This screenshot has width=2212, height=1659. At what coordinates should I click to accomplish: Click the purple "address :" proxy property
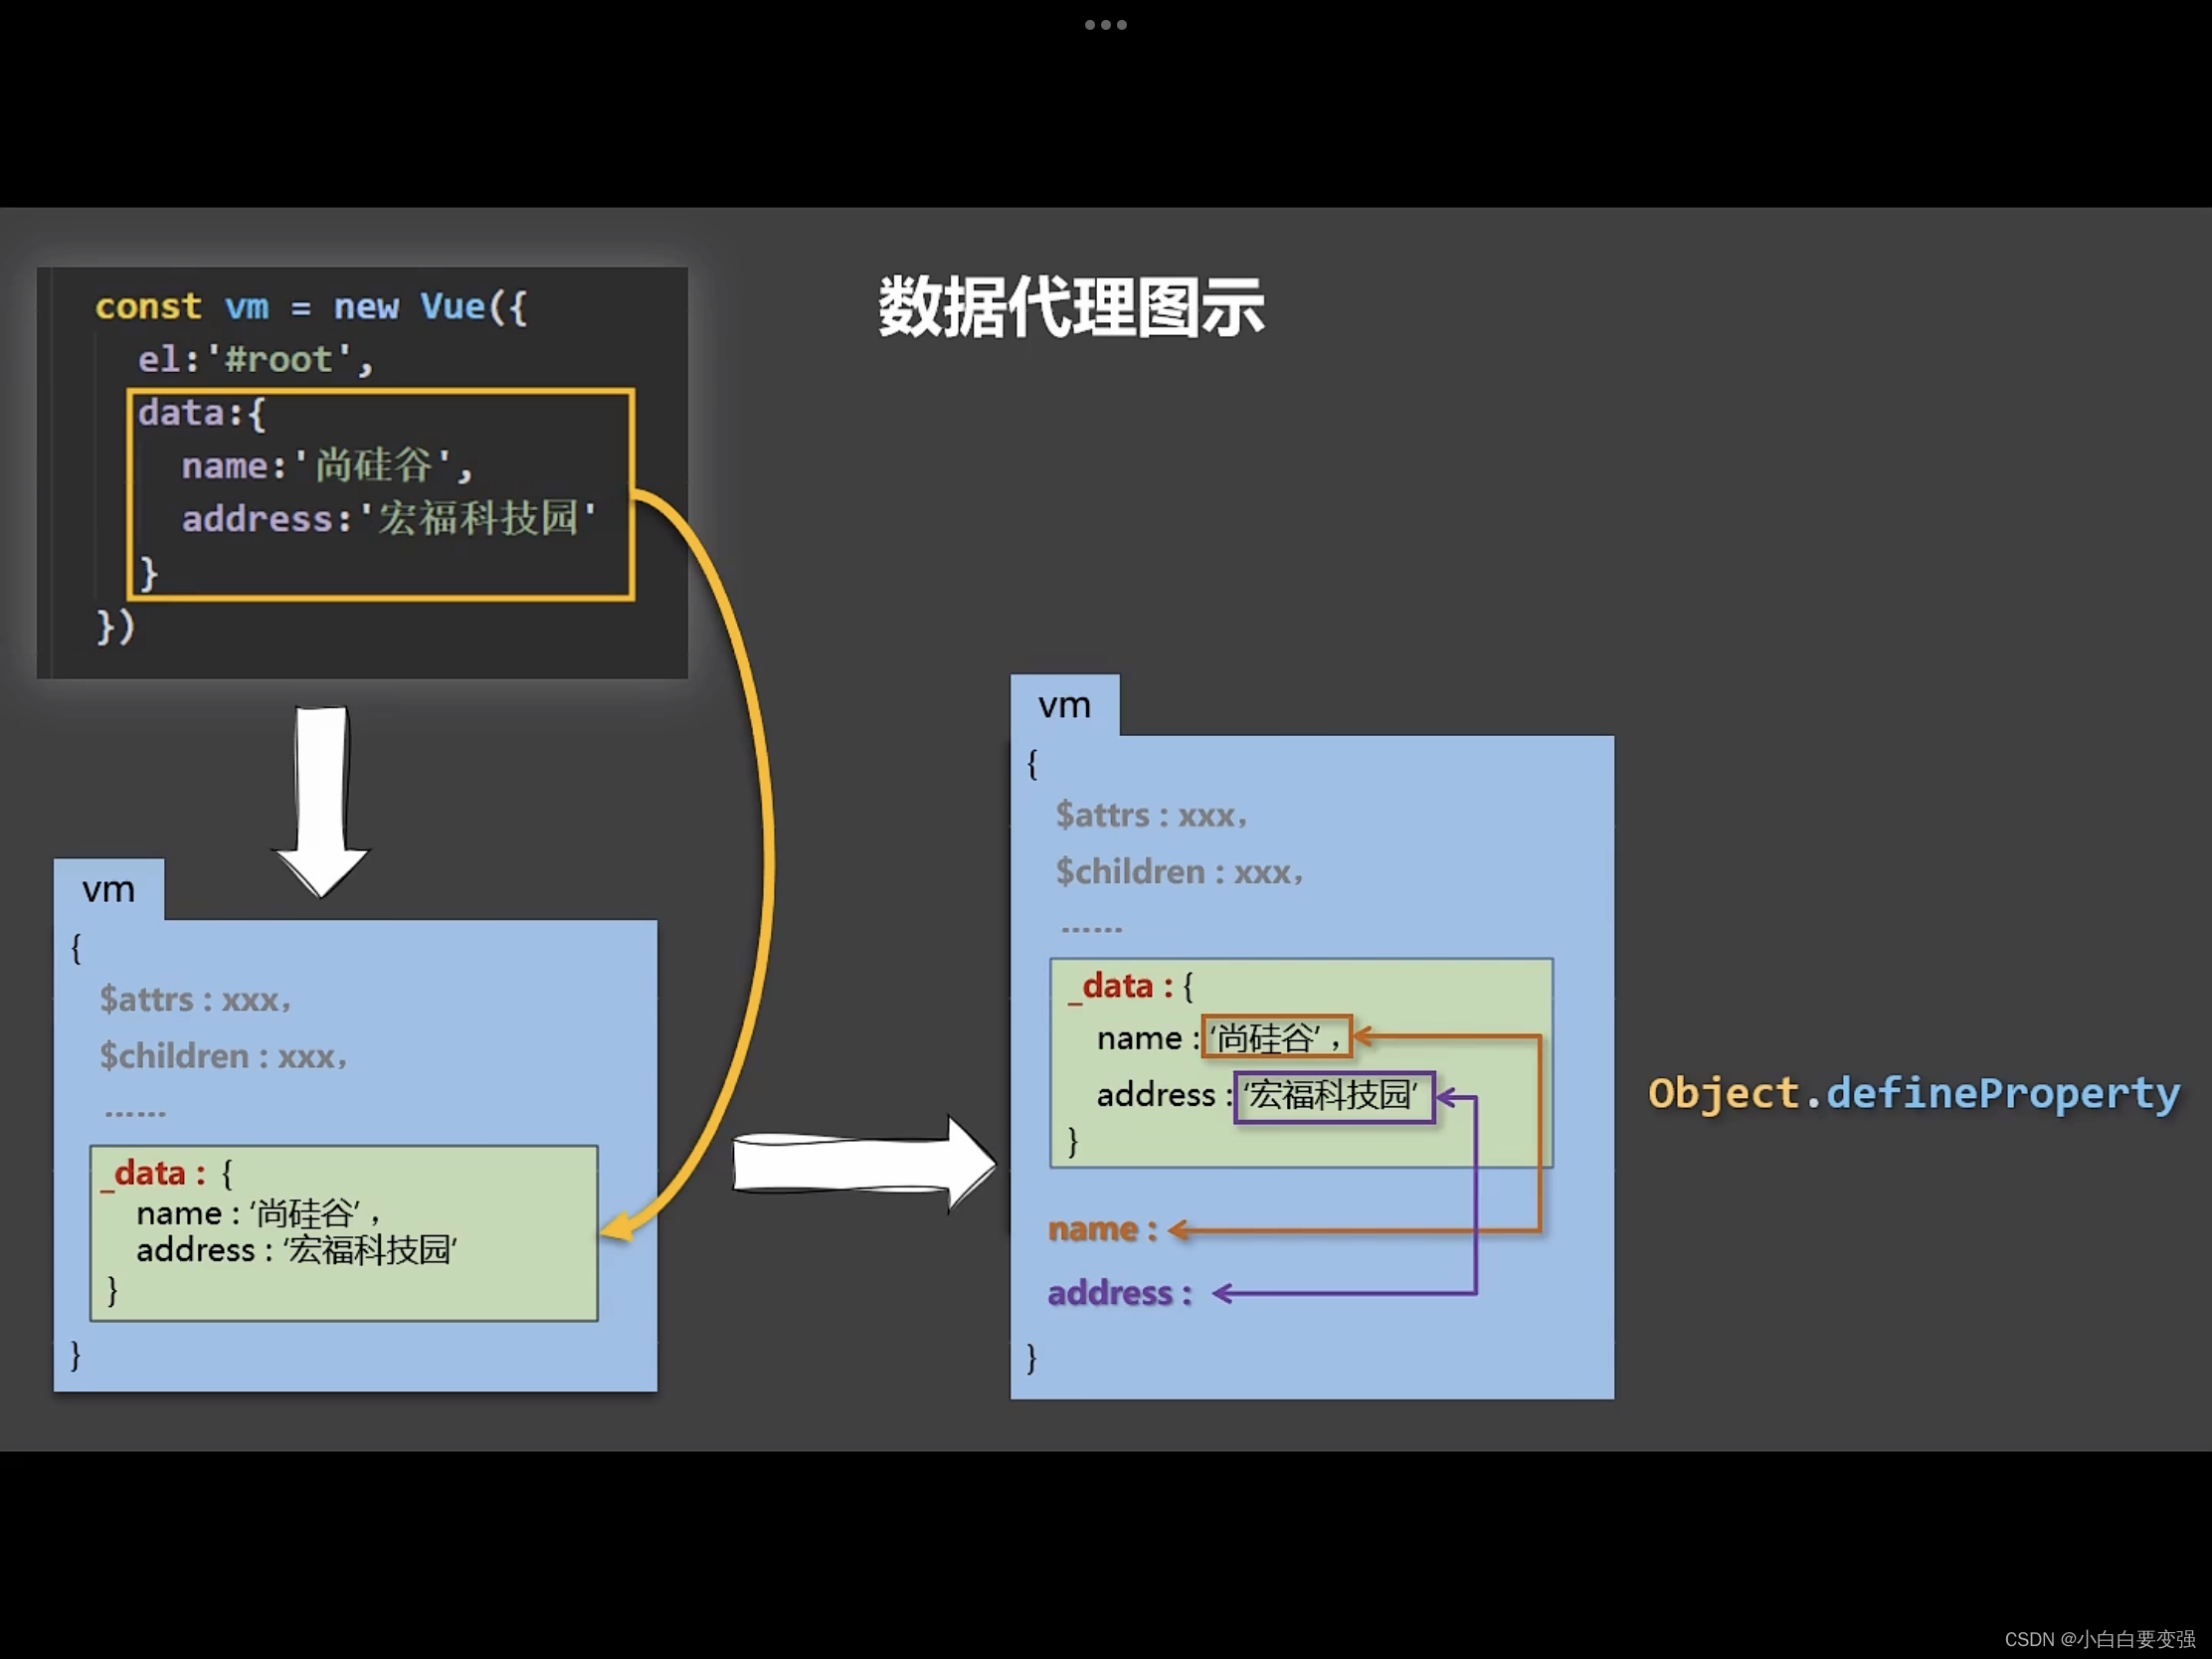1120,1293
